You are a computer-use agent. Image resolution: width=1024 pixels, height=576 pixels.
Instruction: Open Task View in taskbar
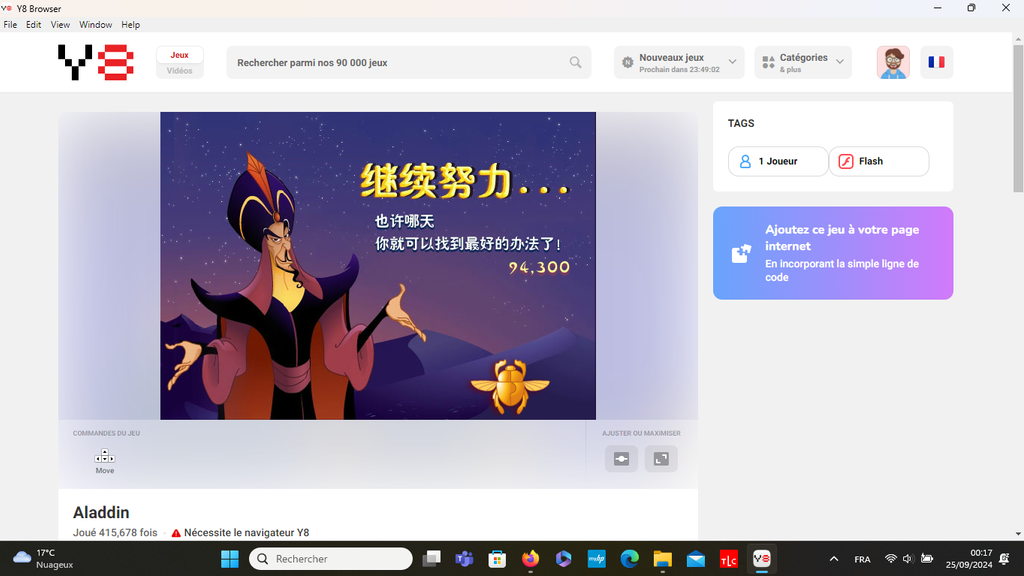point(432,559)
